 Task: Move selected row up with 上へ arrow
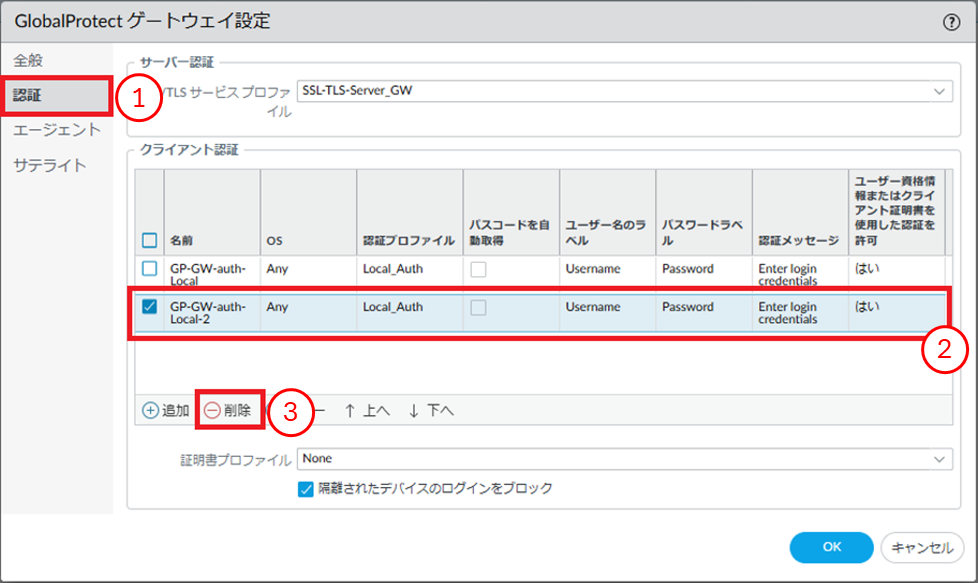coord(366,410)
